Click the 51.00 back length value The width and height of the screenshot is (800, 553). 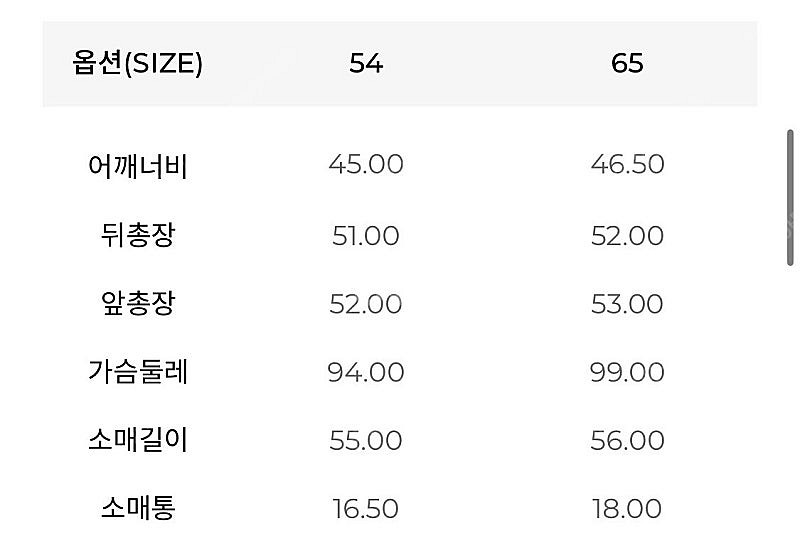pos(366,236)
